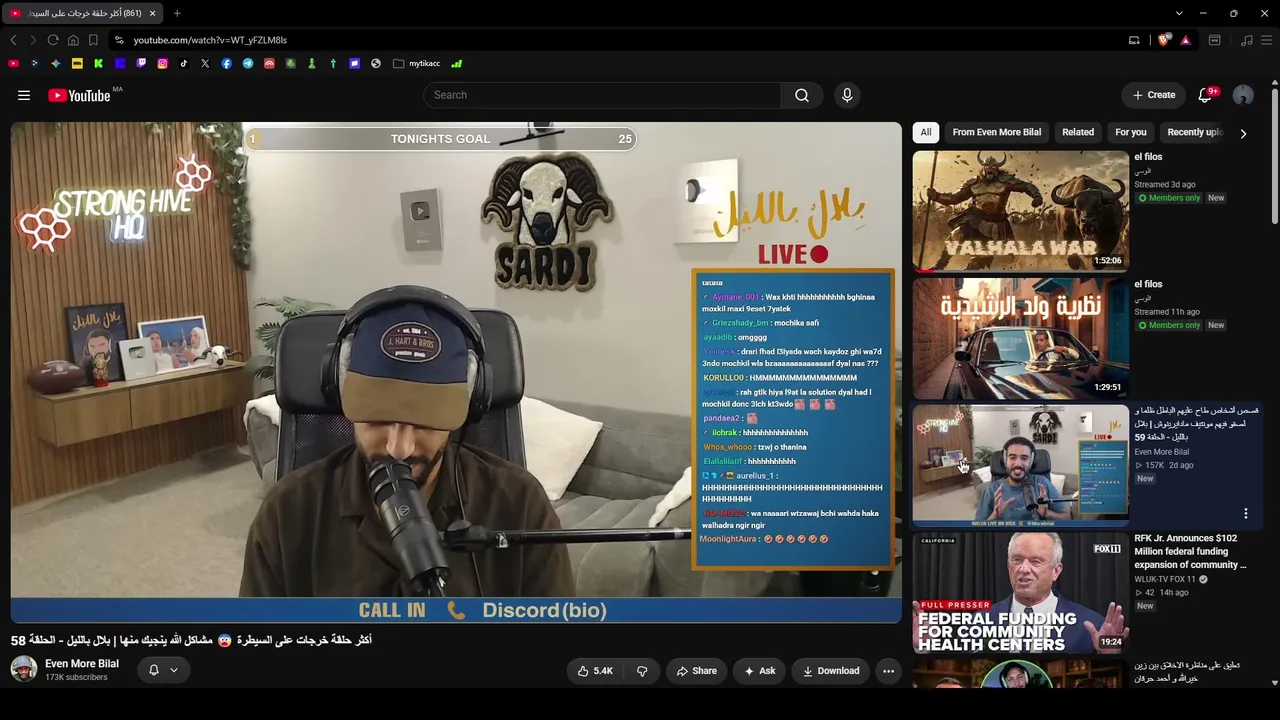Go to the browser home page

pos(73,40)
